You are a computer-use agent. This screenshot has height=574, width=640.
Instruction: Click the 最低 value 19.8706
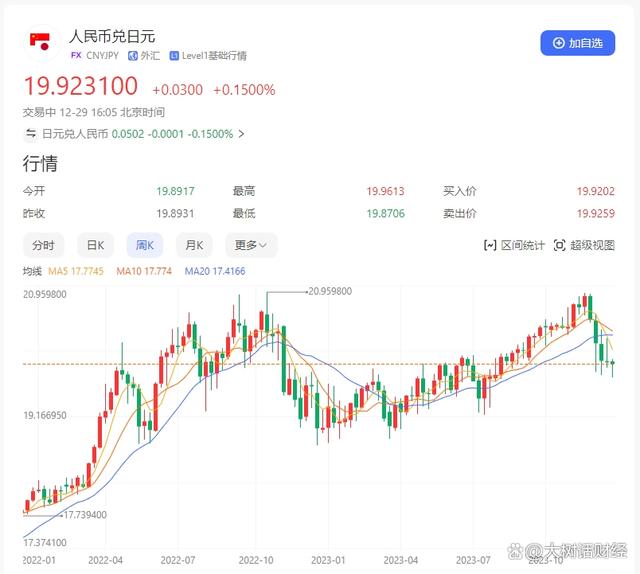385,213
